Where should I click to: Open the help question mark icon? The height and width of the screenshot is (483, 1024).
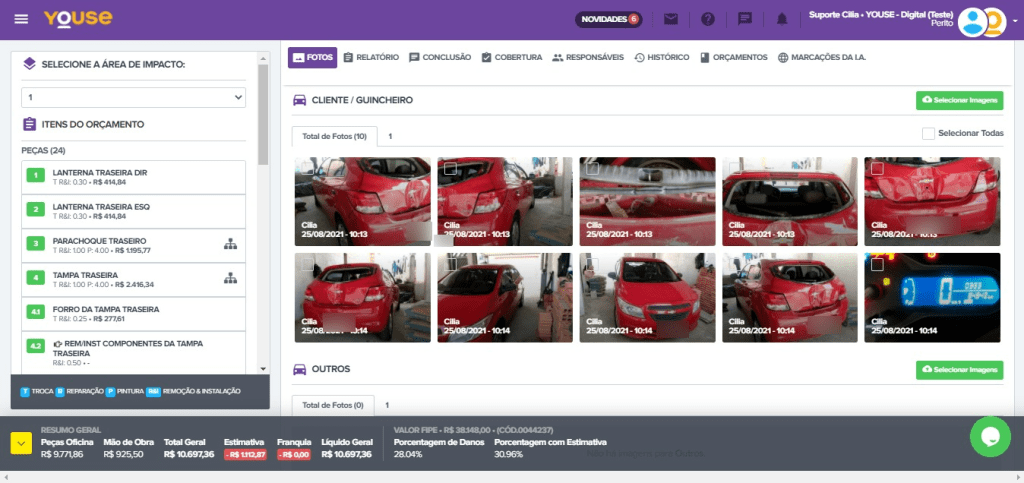(708, 19)
